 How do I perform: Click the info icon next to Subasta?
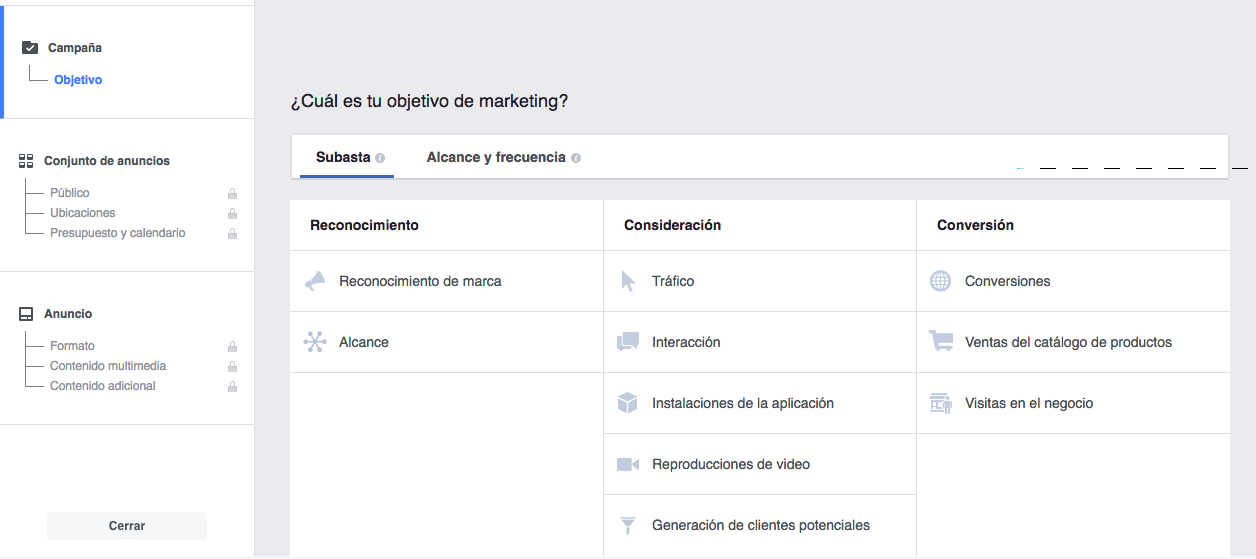pyautogui.click(x=380, y=158)
